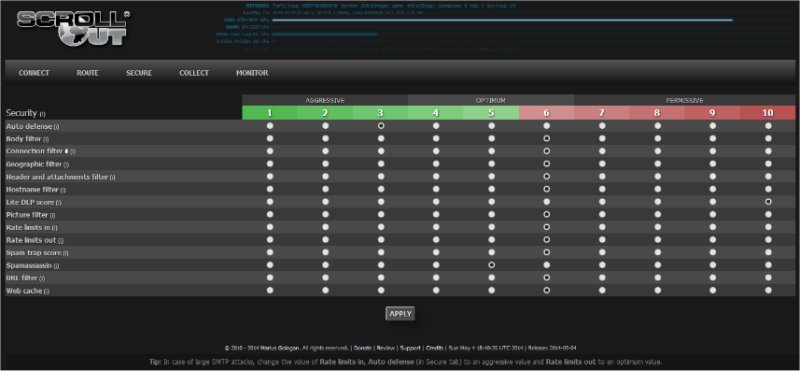800x371 pixels.
Task: Set URL filter to level 5
Action: [491, 278]
